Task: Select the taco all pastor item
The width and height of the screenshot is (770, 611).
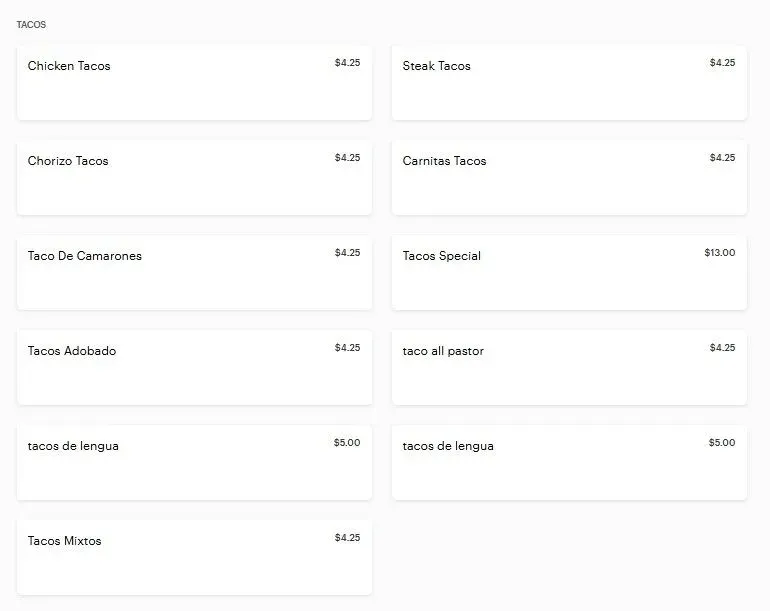Action: point(569,368)
